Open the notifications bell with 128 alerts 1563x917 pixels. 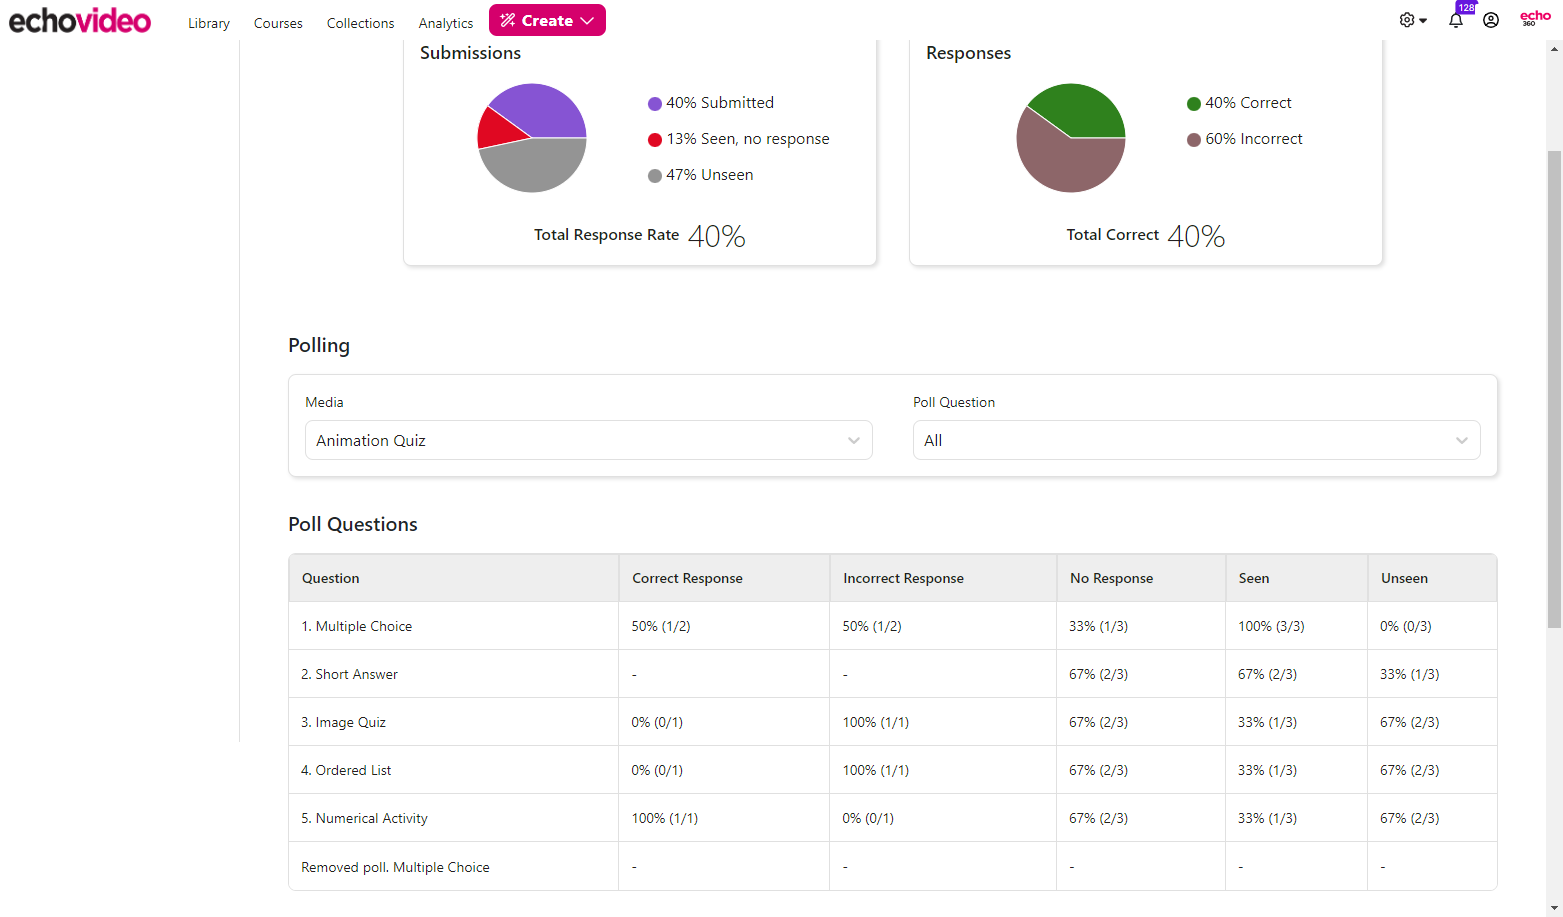pos(1456,20)
